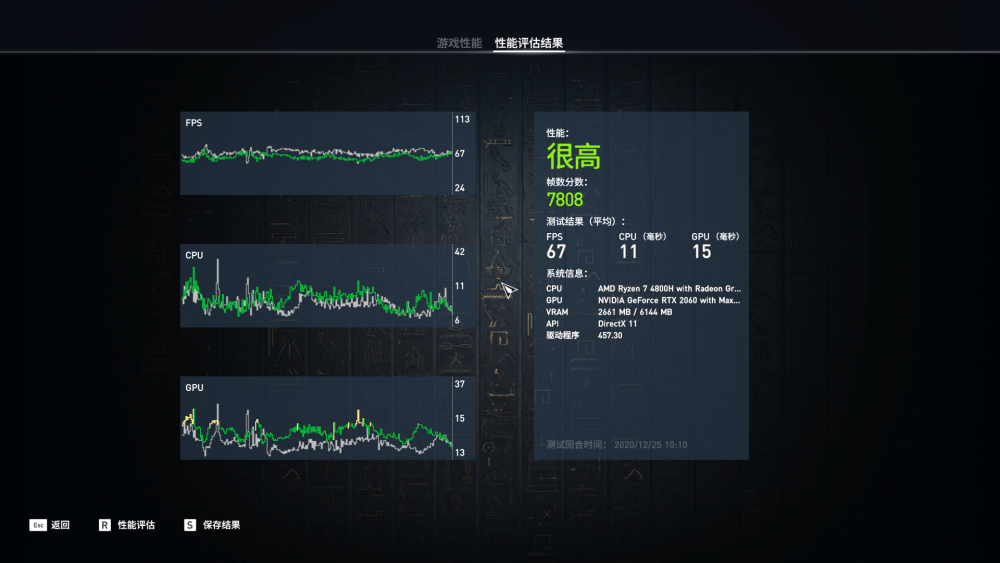
Task: Click the test date 2020/12/25 10:10
Action: pyautogui.click(x=651, y=444)
